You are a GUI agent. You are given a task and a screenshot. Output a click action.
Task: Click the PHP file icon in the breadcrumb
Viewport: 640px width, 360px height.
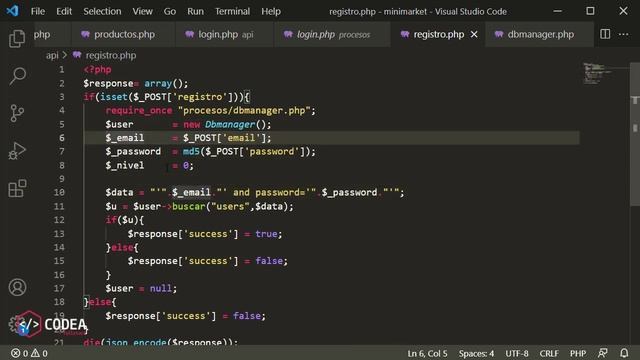(x=77, y=55)
